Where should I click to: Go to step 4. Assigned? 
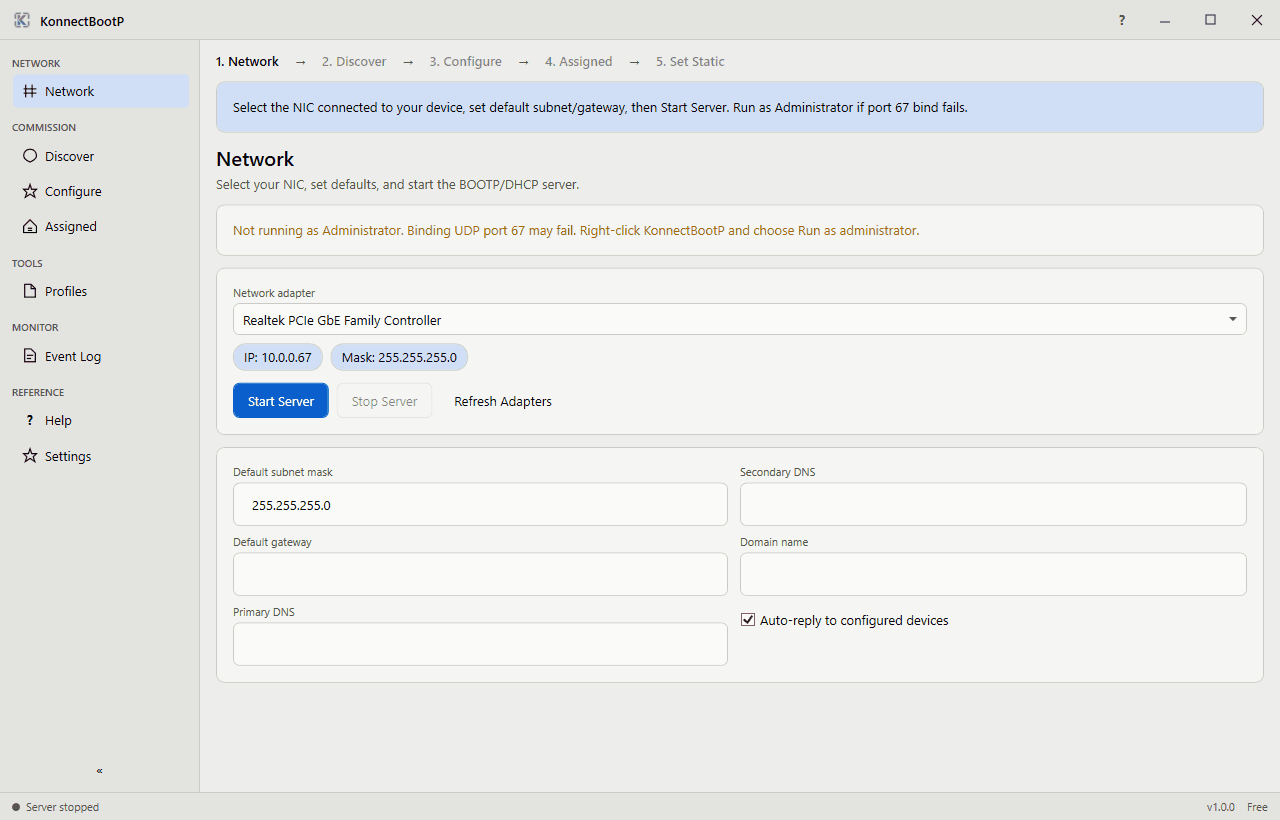pyautogui.click(x=578, y=61)
